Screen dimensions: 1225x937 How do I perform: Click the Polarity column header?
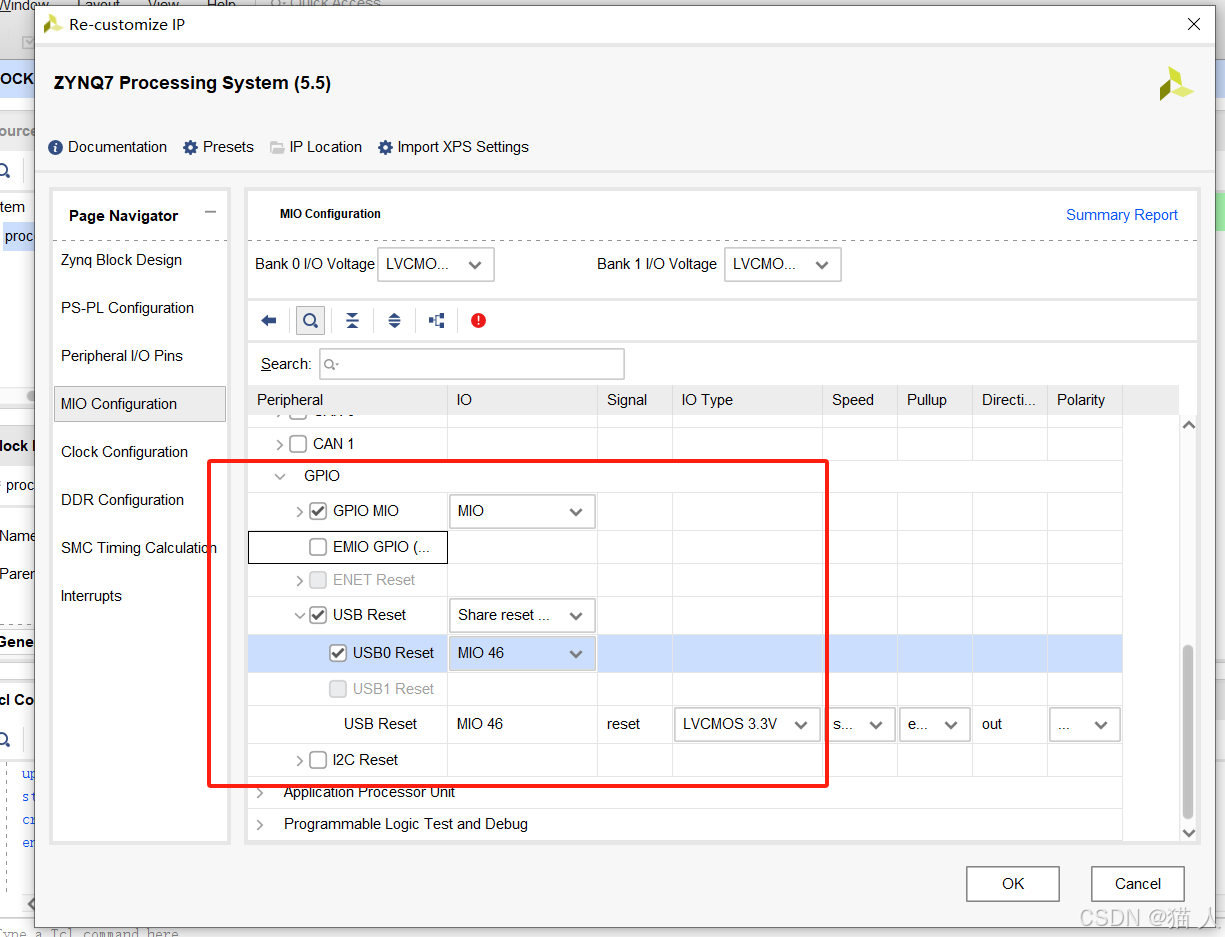click(1084, 400)
